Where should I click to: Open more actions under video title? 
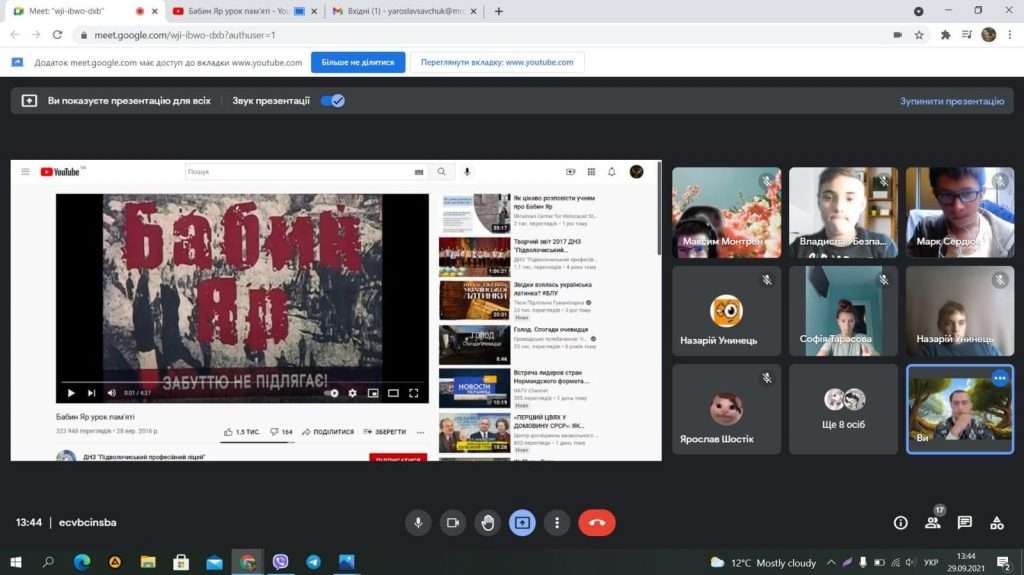(421, 432)
